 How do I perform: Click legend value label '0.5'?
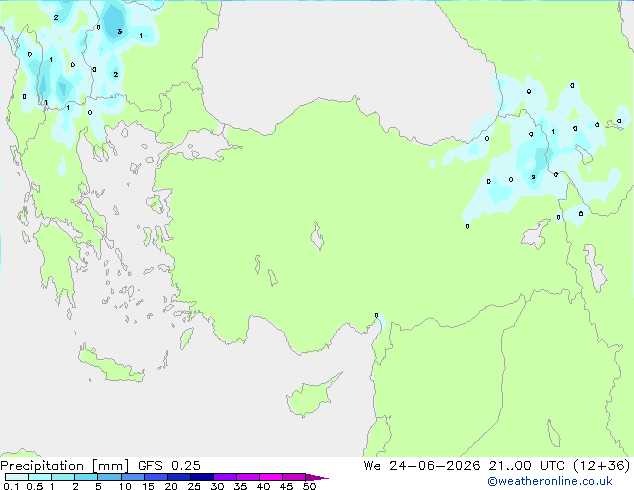pos(34,486)
